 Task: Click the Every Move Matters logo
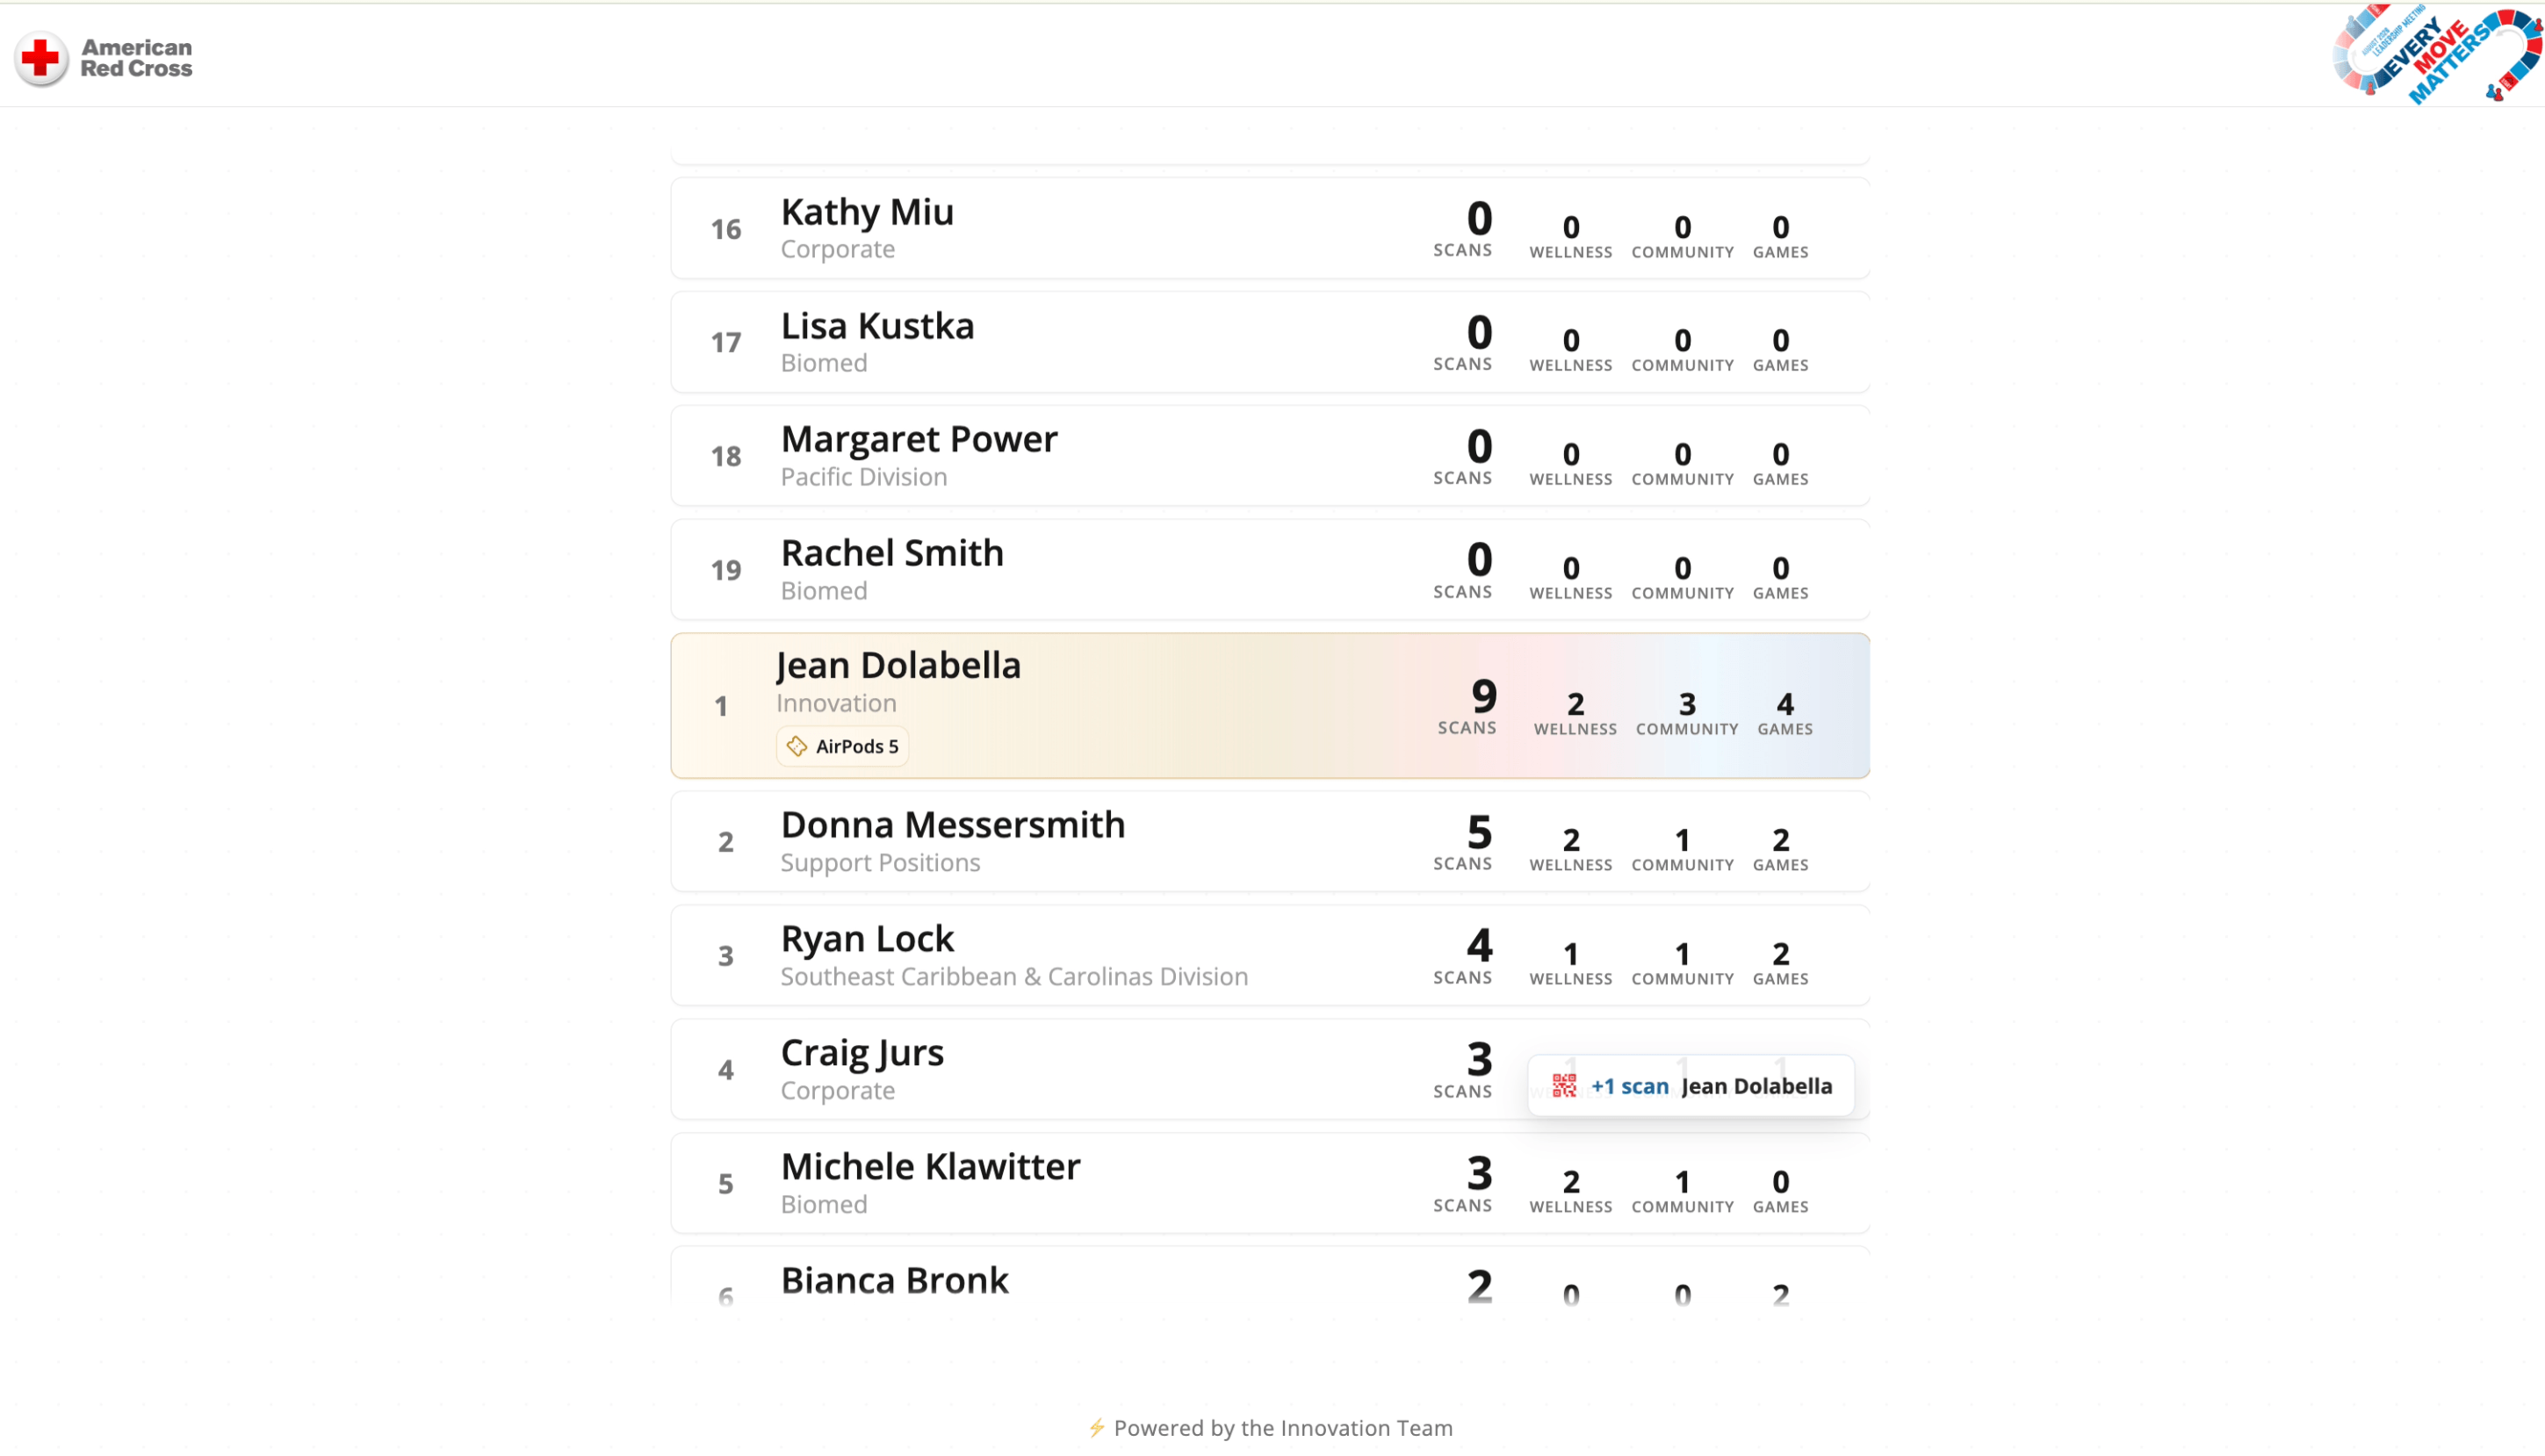(2437, 54)
